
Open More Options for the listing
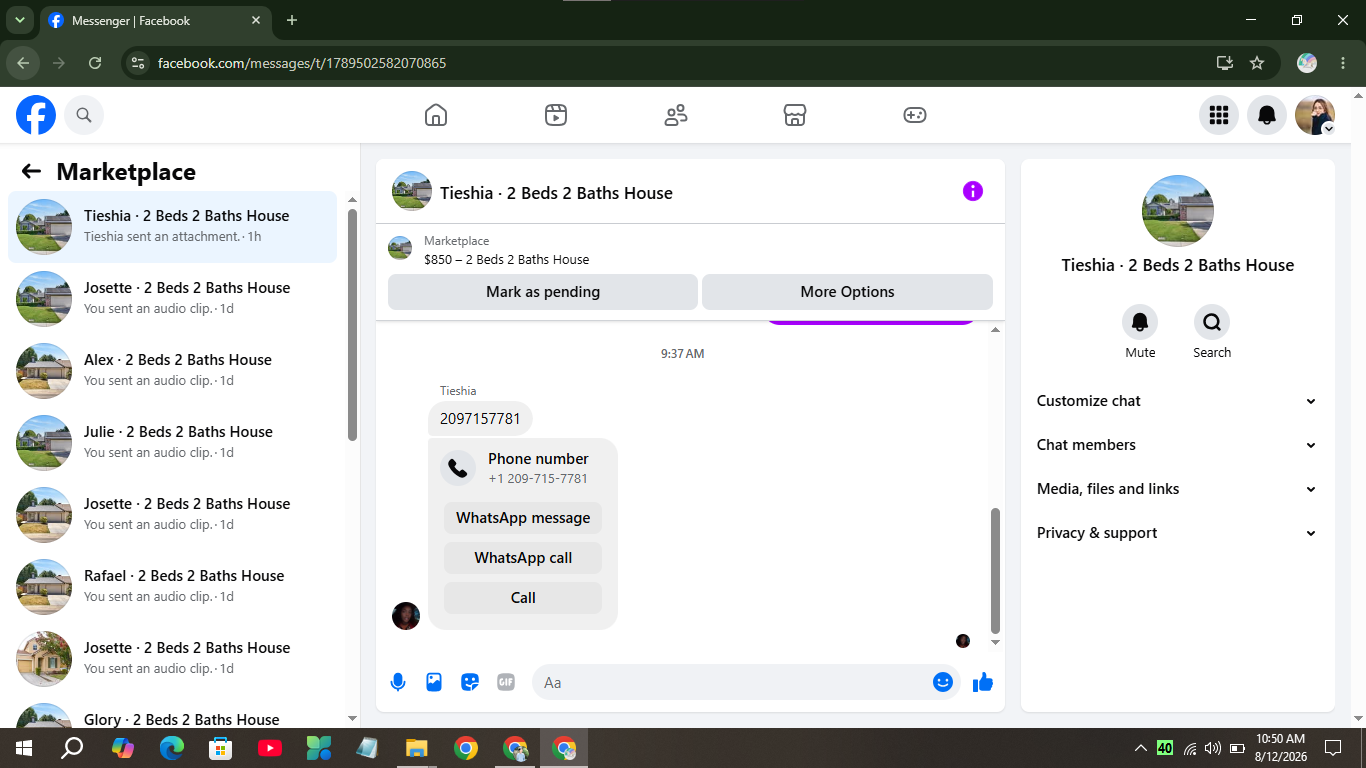click(x=847, y=292)
